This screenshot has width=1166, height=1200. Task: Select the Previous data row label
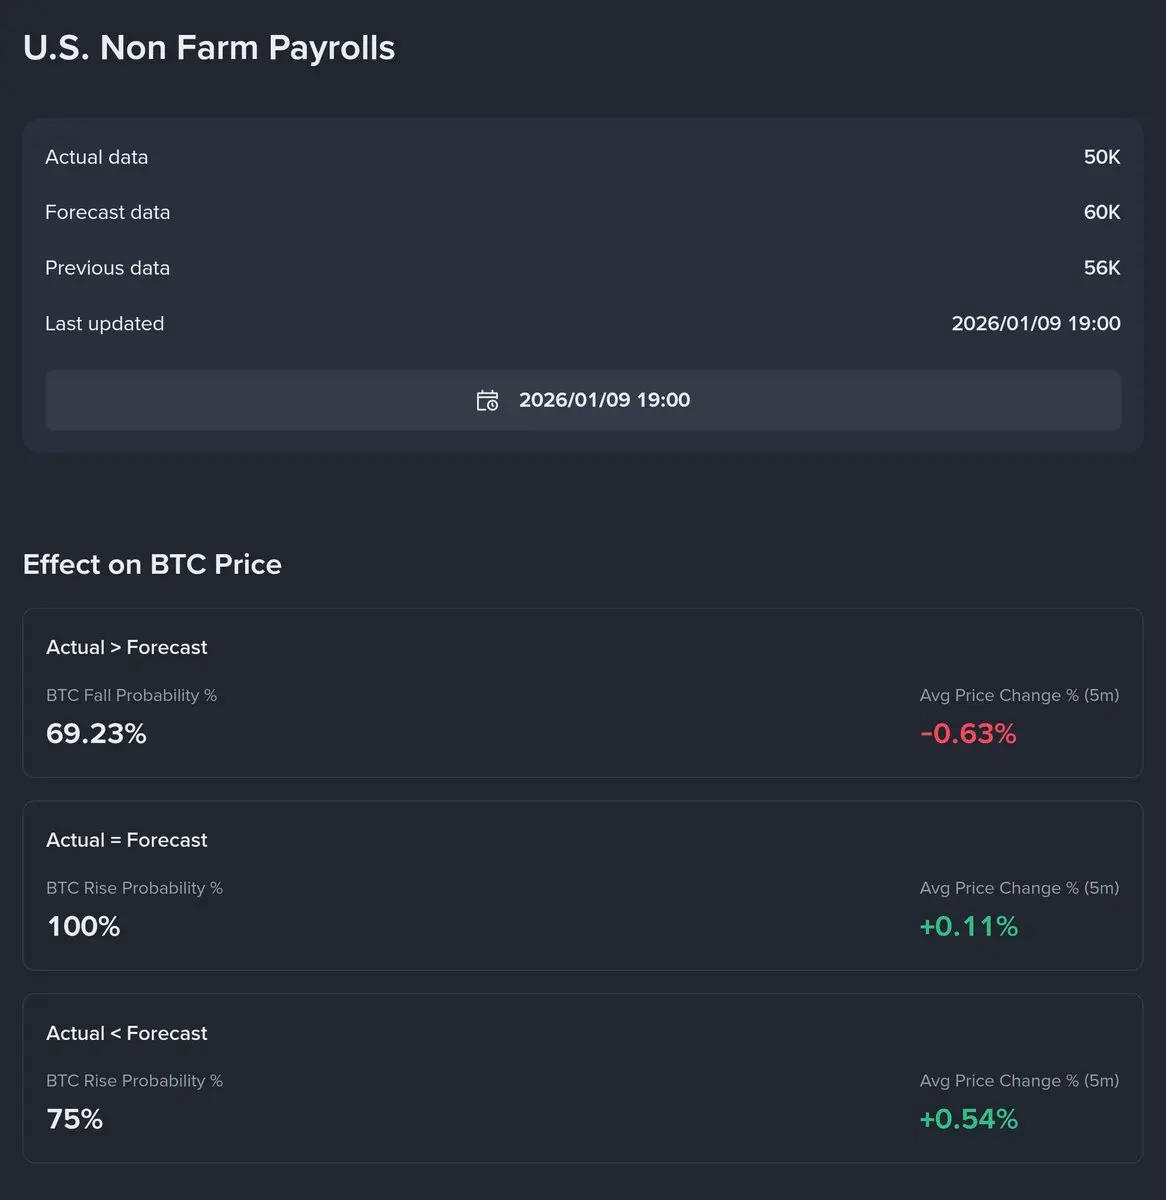(x=107, y=268)
